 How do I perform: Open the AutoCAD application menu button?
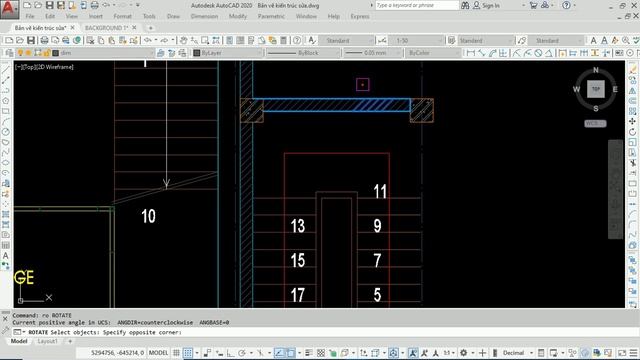coord(9,9)
